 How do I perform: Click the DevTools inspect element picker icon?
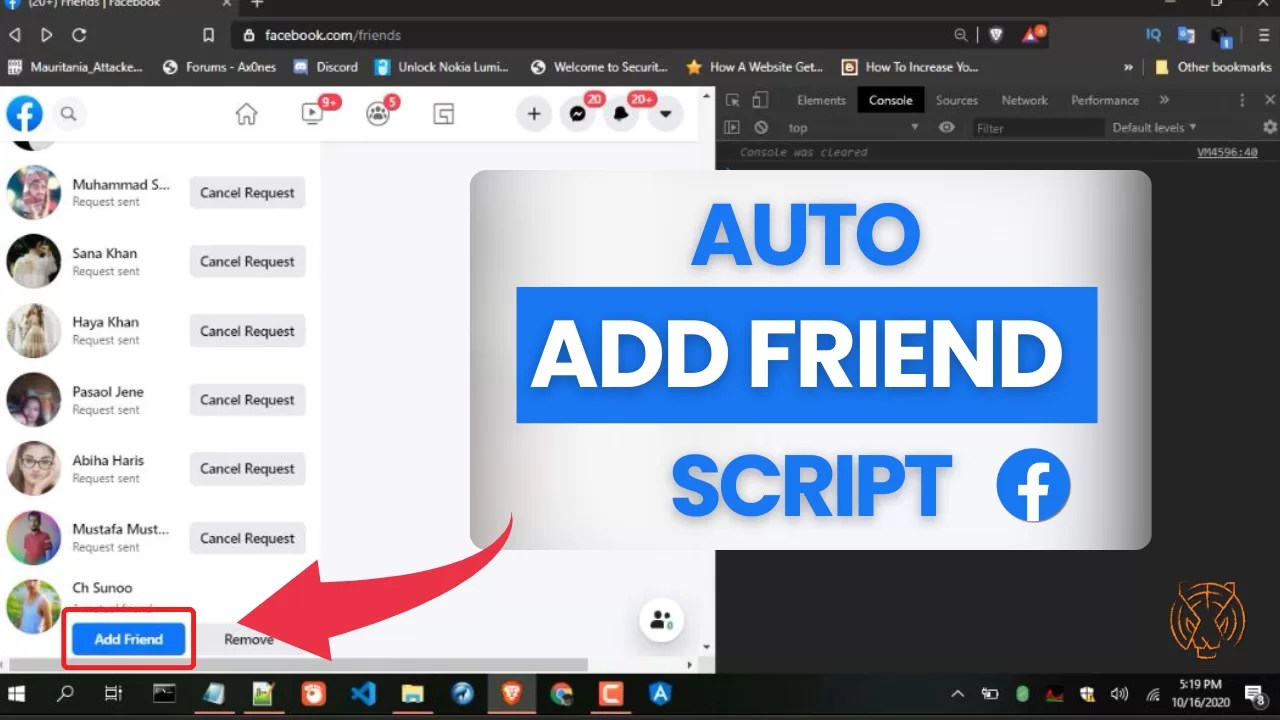click(x=733, y=100)
